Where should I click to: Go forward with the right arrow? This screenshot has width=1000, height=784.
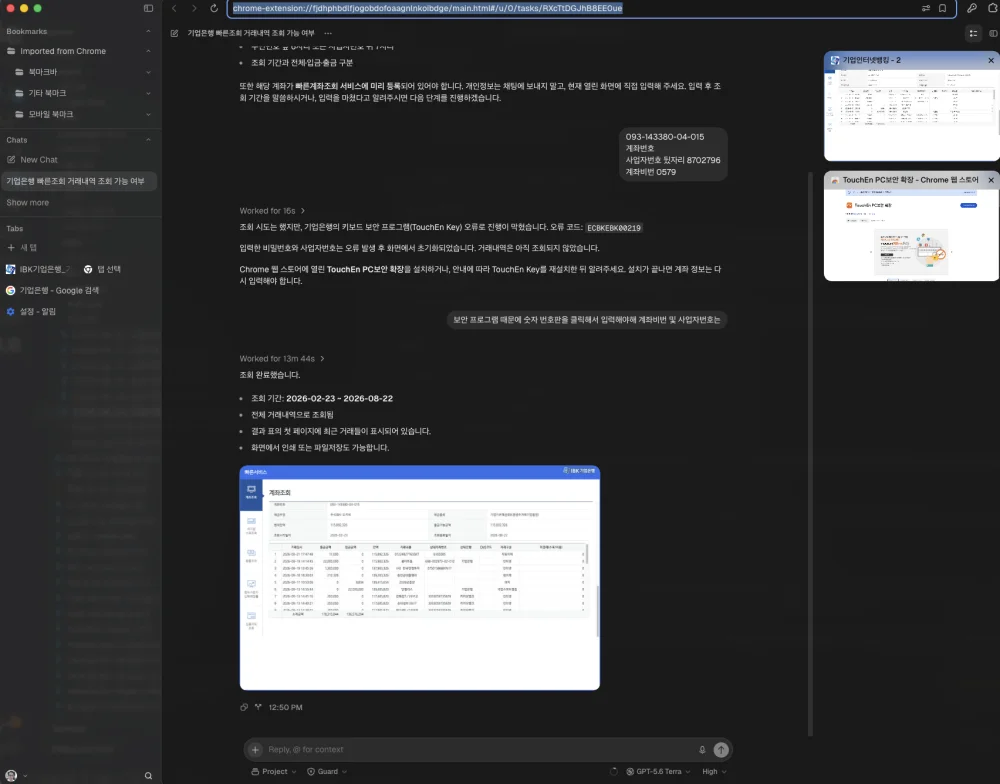[x=194, y=8]
